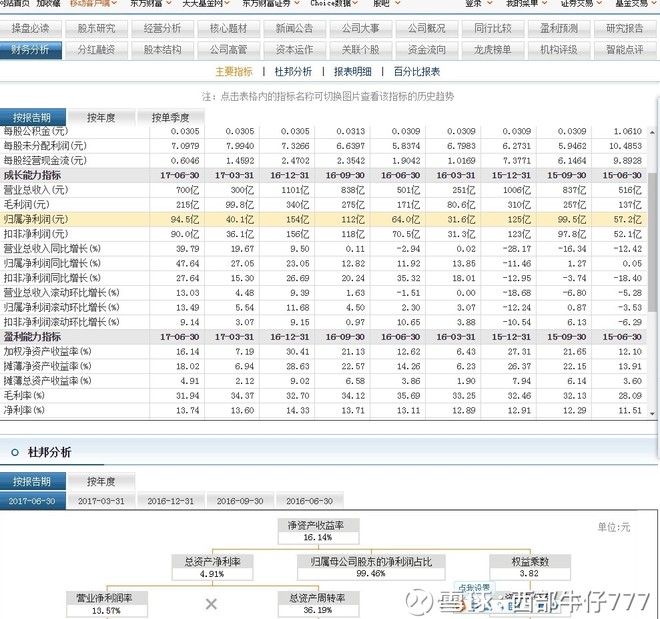660x619 pixels.
Task: Switch main indicators table to 按单季度
Action: point(170,117)
